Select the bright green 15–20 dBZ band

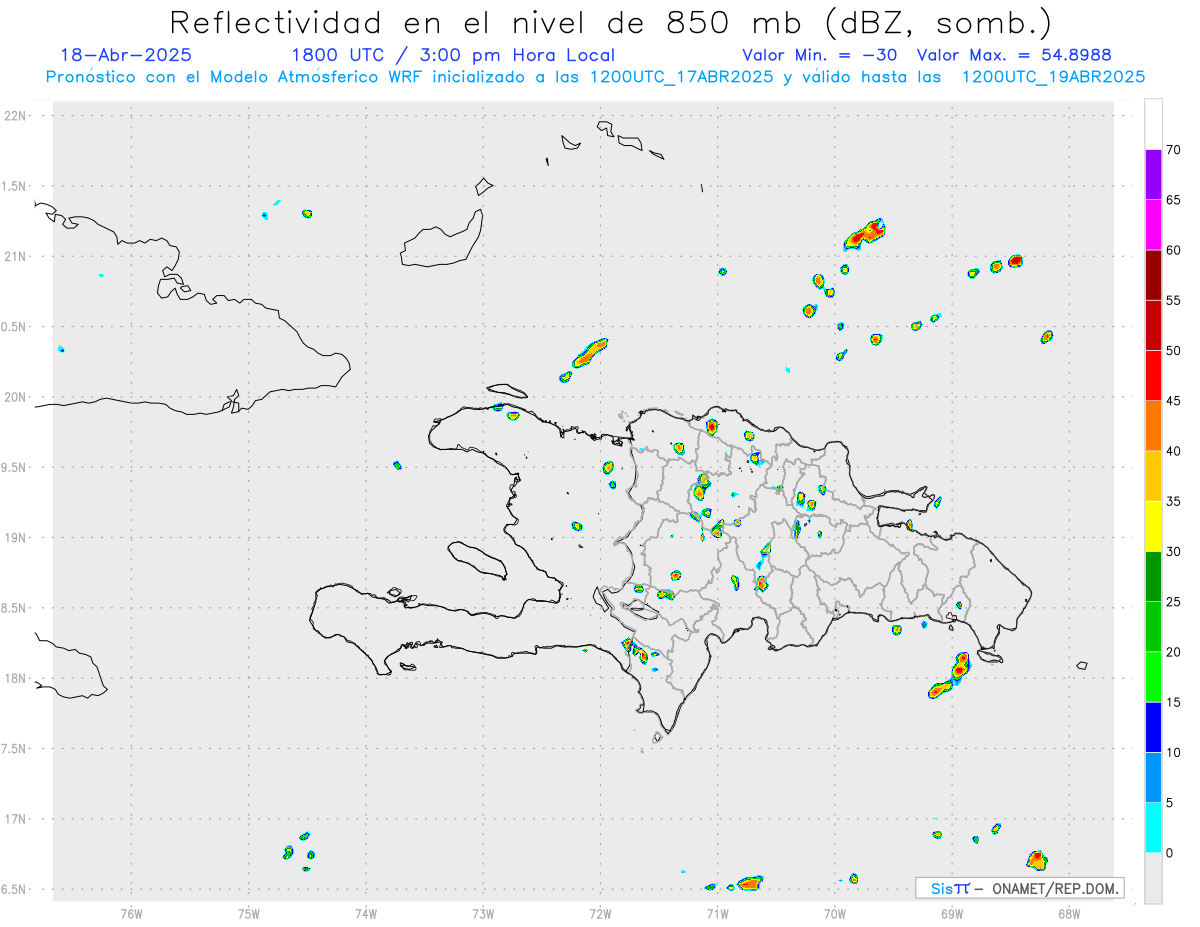pyautogui.click(x=1153, y=677)
